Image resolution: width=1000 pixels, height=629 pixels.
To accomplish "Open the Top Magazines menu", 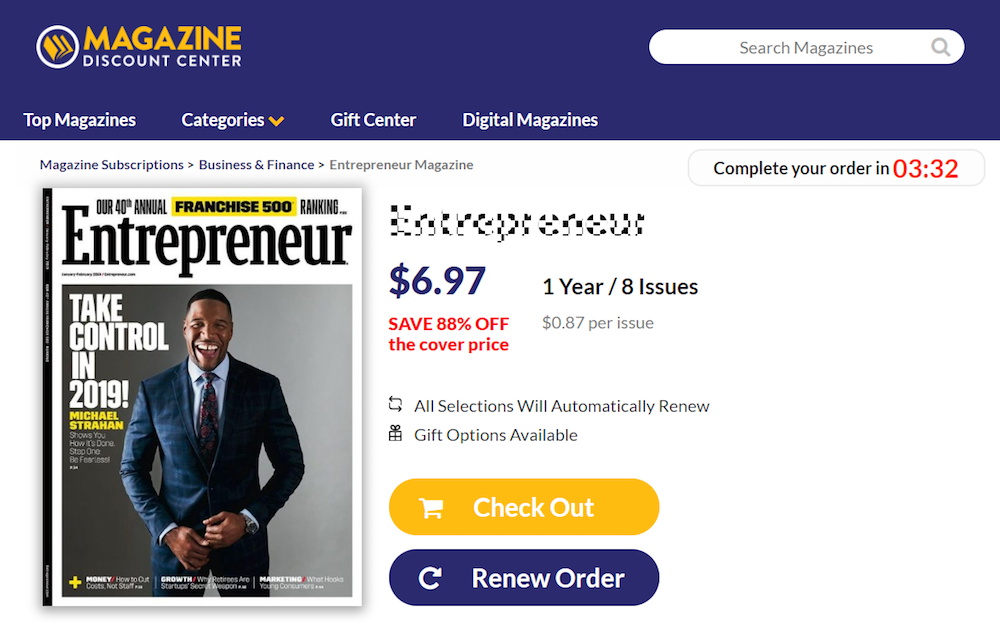I will (x=79, y=120).
